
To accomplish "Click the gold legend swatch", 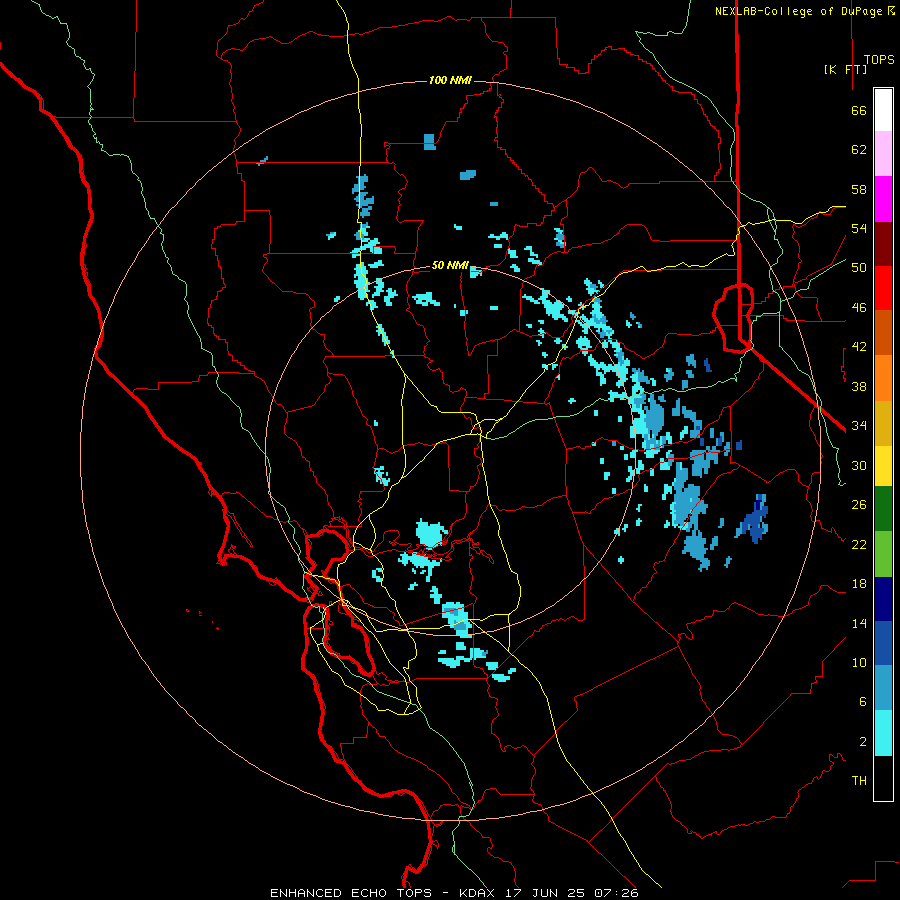I will tap(883, 423).
